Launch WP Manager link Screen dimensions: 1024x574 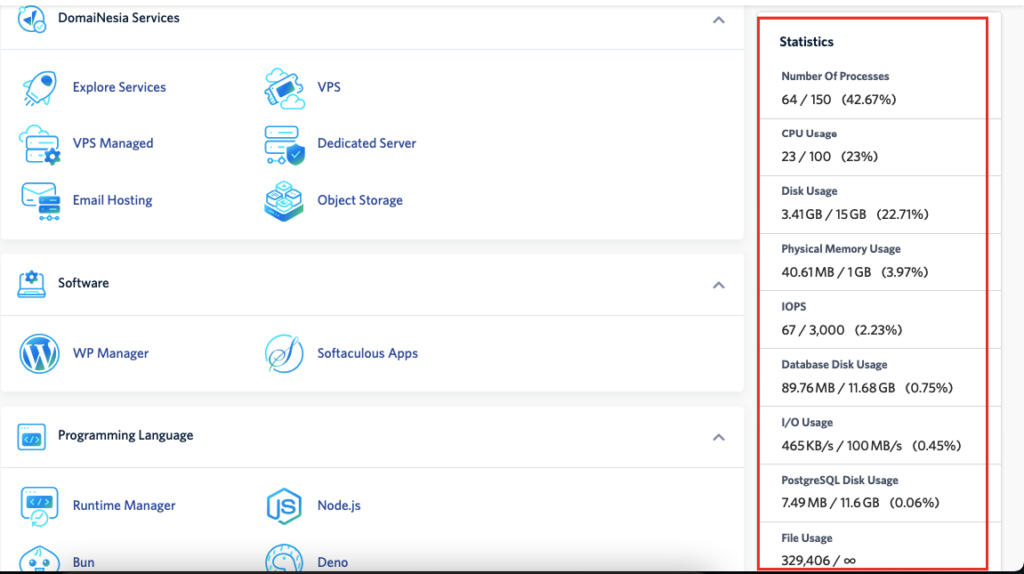(110, 353)
